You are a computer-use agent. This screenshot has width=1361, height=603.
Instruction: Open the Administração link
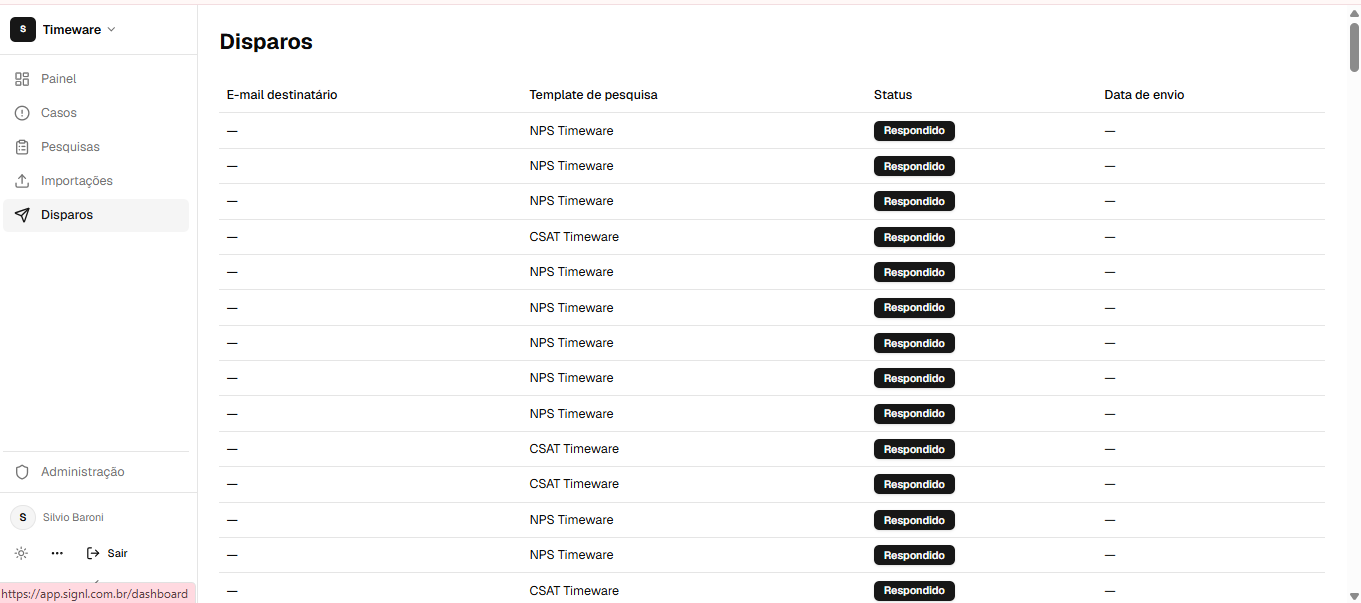click(96, 472)
